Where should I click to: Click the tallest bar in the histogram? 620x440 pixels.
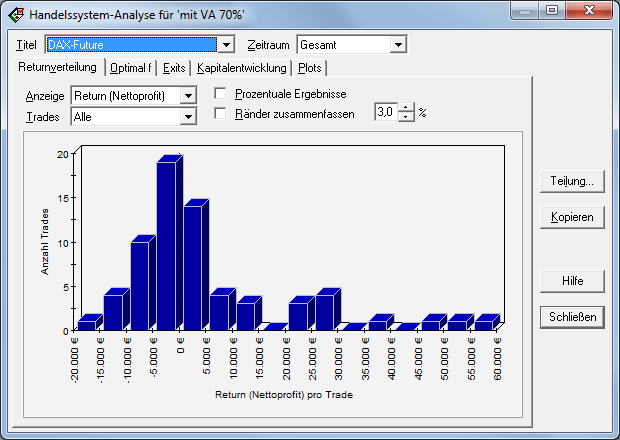click(x=167, y=245)
